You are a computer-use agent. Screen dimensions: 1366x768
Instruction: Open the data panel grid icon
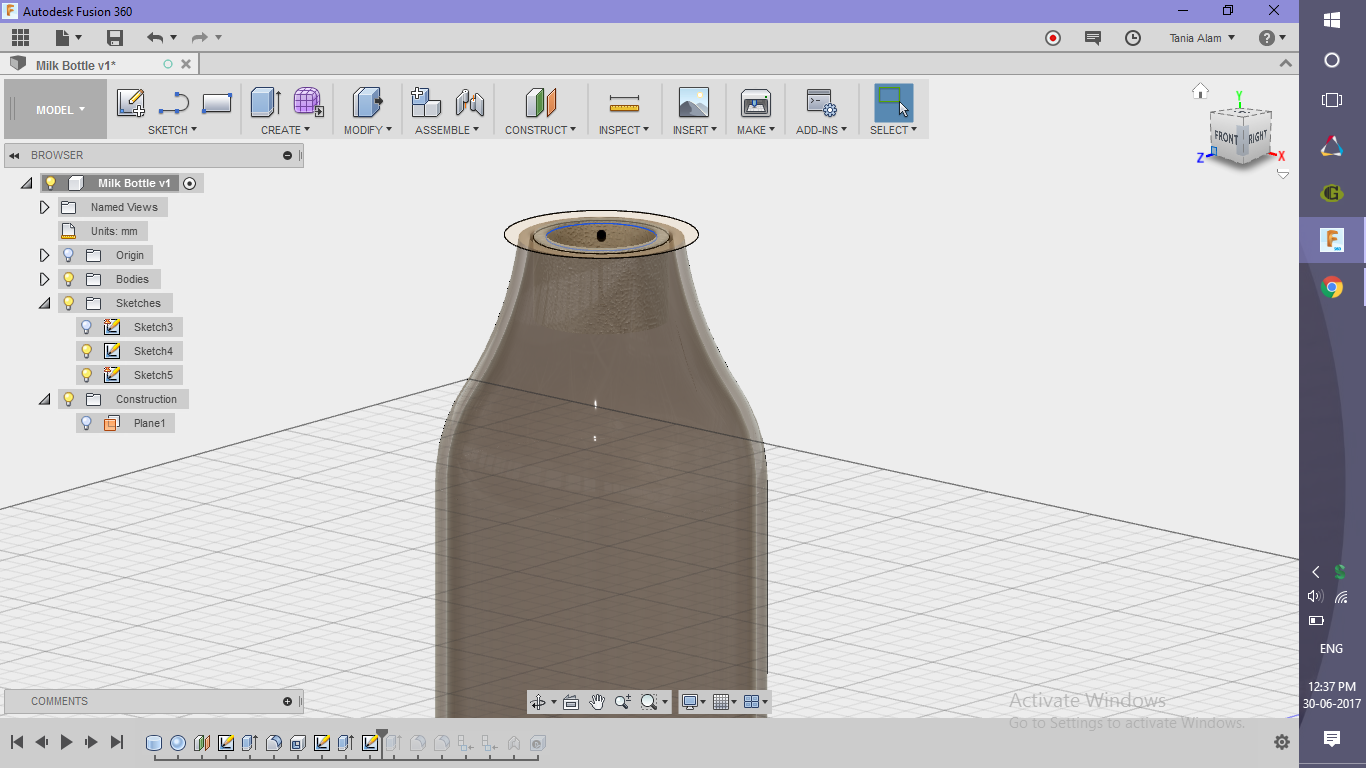coord(21,38)
